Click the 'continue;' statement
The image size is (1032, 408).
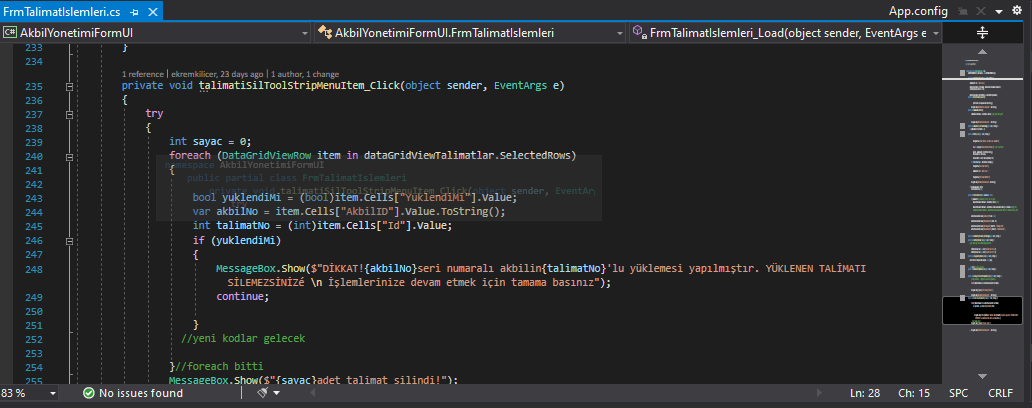[243, 296]
